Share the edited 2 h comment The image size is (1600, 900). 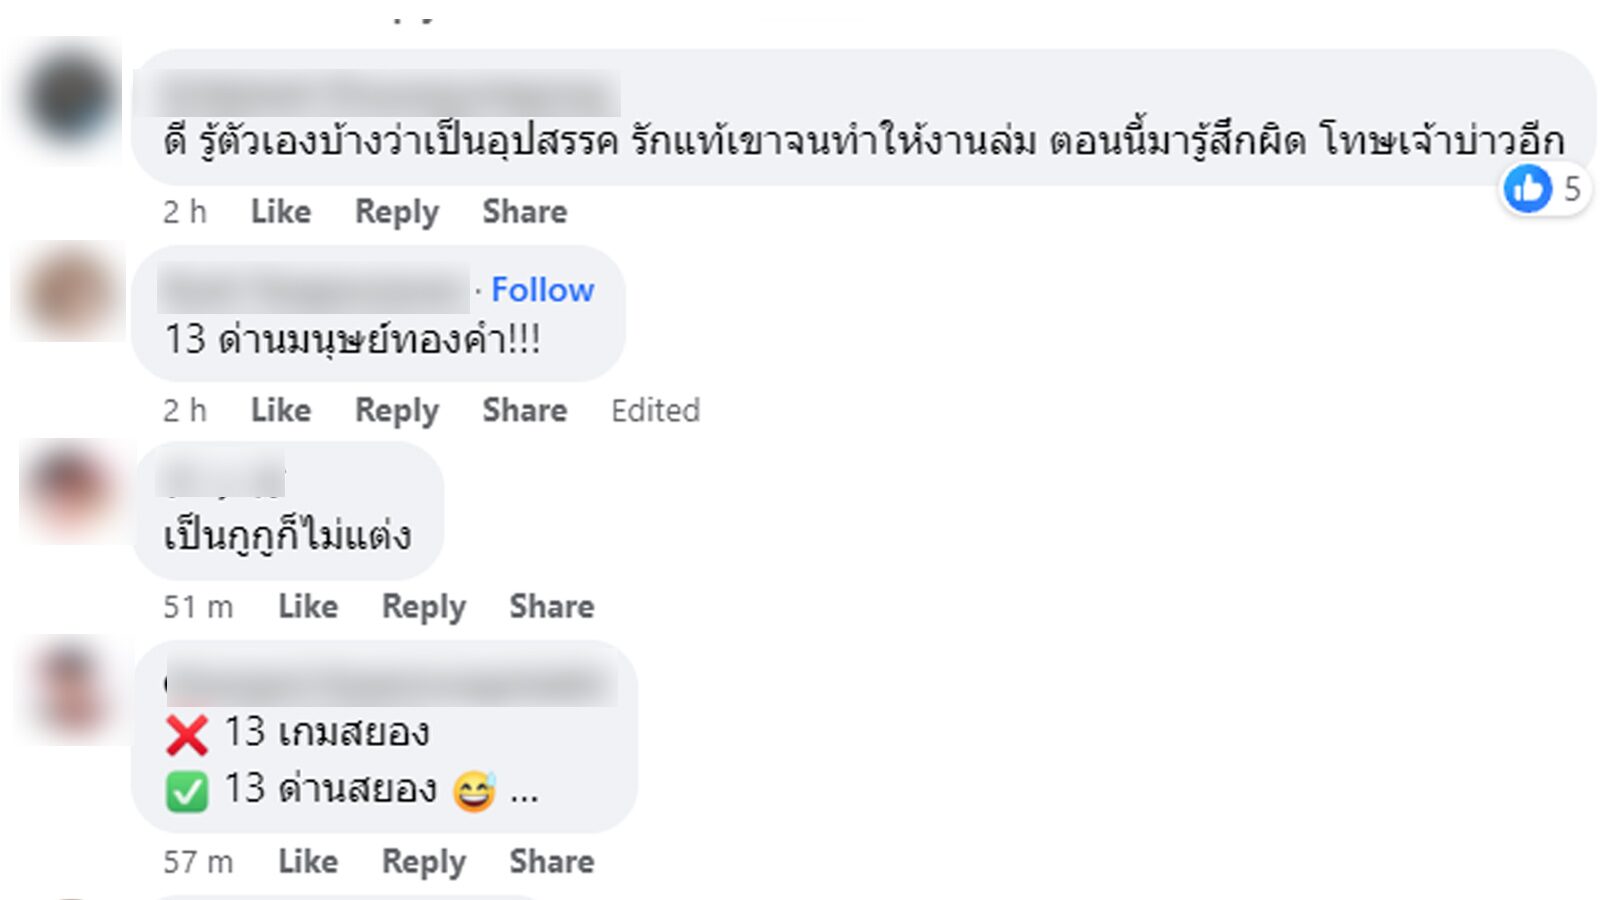tap(524, 410)
